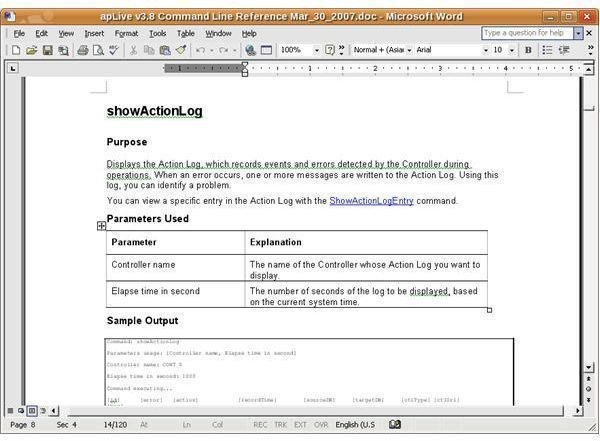Screen dimensions: 600x441
Task: Save the document with floppy icon
Action: tap(47, 50)
